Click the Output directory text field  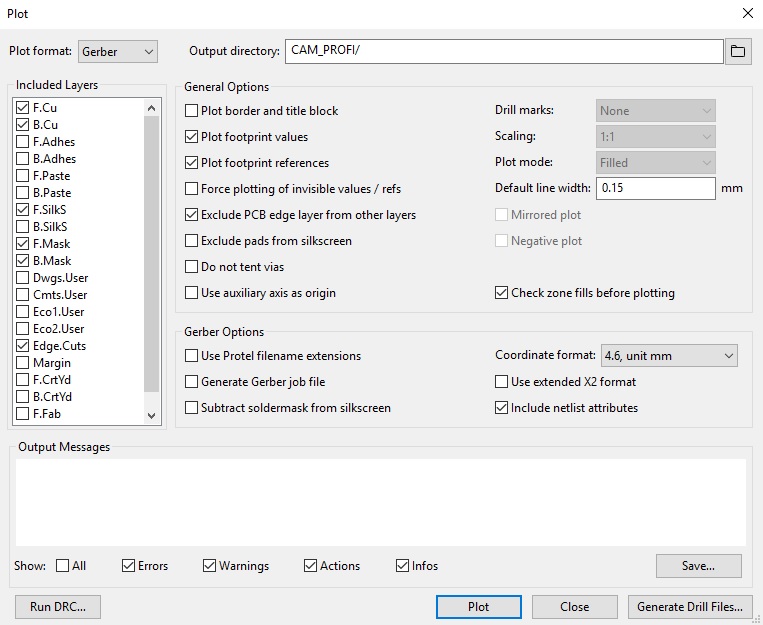coord(503,51)
